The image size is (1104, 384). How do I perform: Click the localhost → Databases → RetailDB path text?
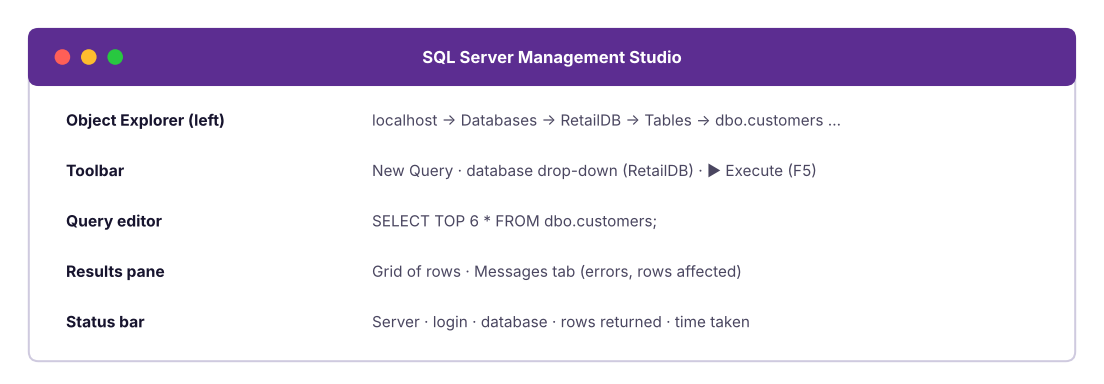(606, 120)
